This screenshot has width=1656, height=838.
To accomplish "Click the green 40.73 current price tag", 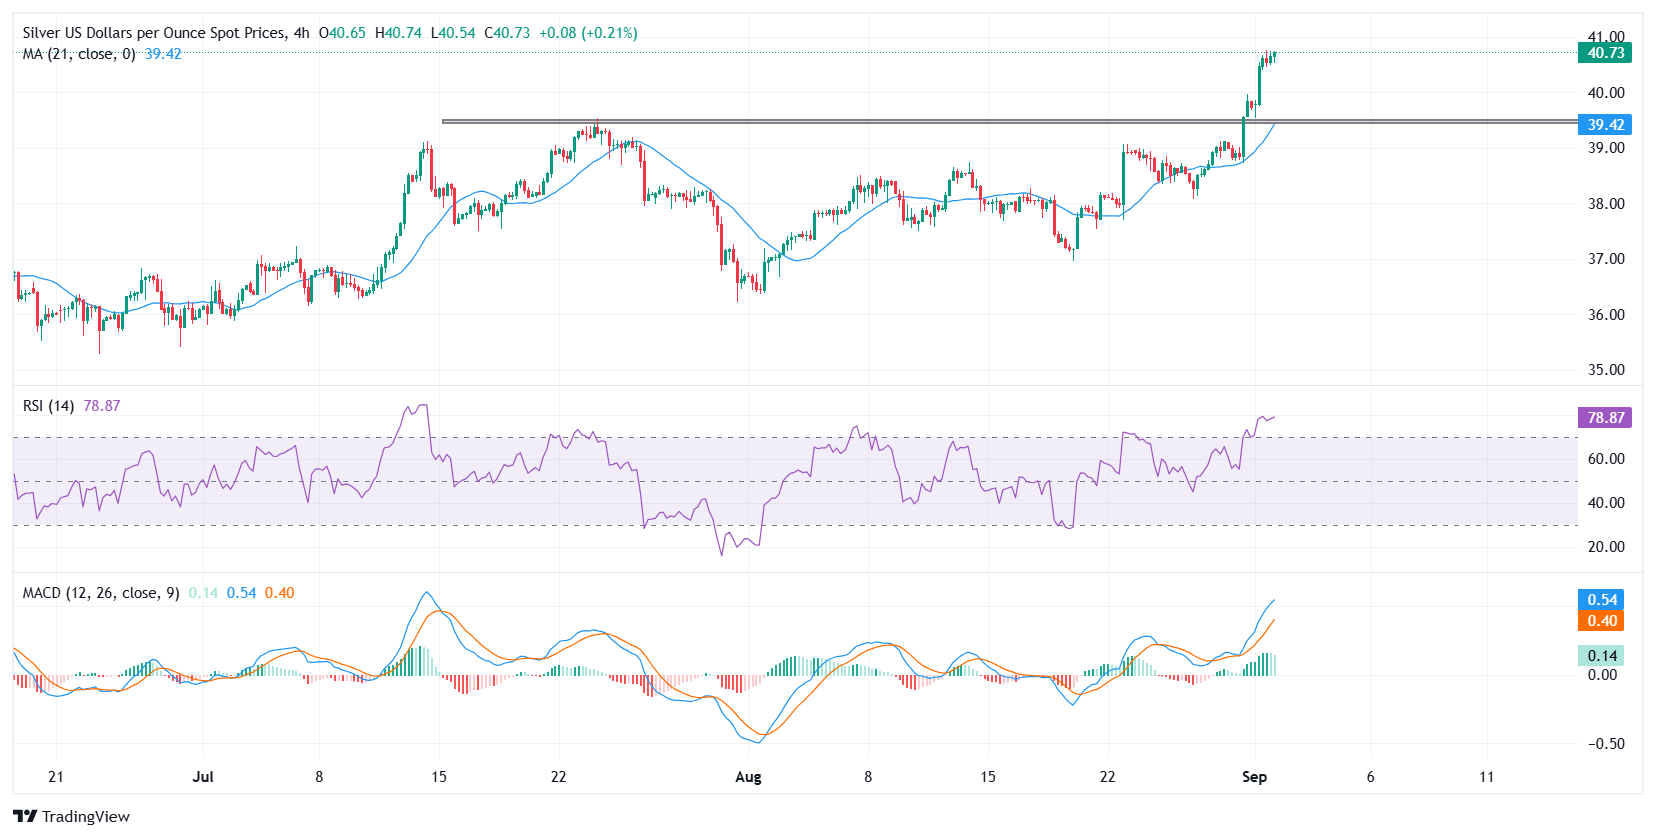I will pyautogui.click(x=1605, y=53).
